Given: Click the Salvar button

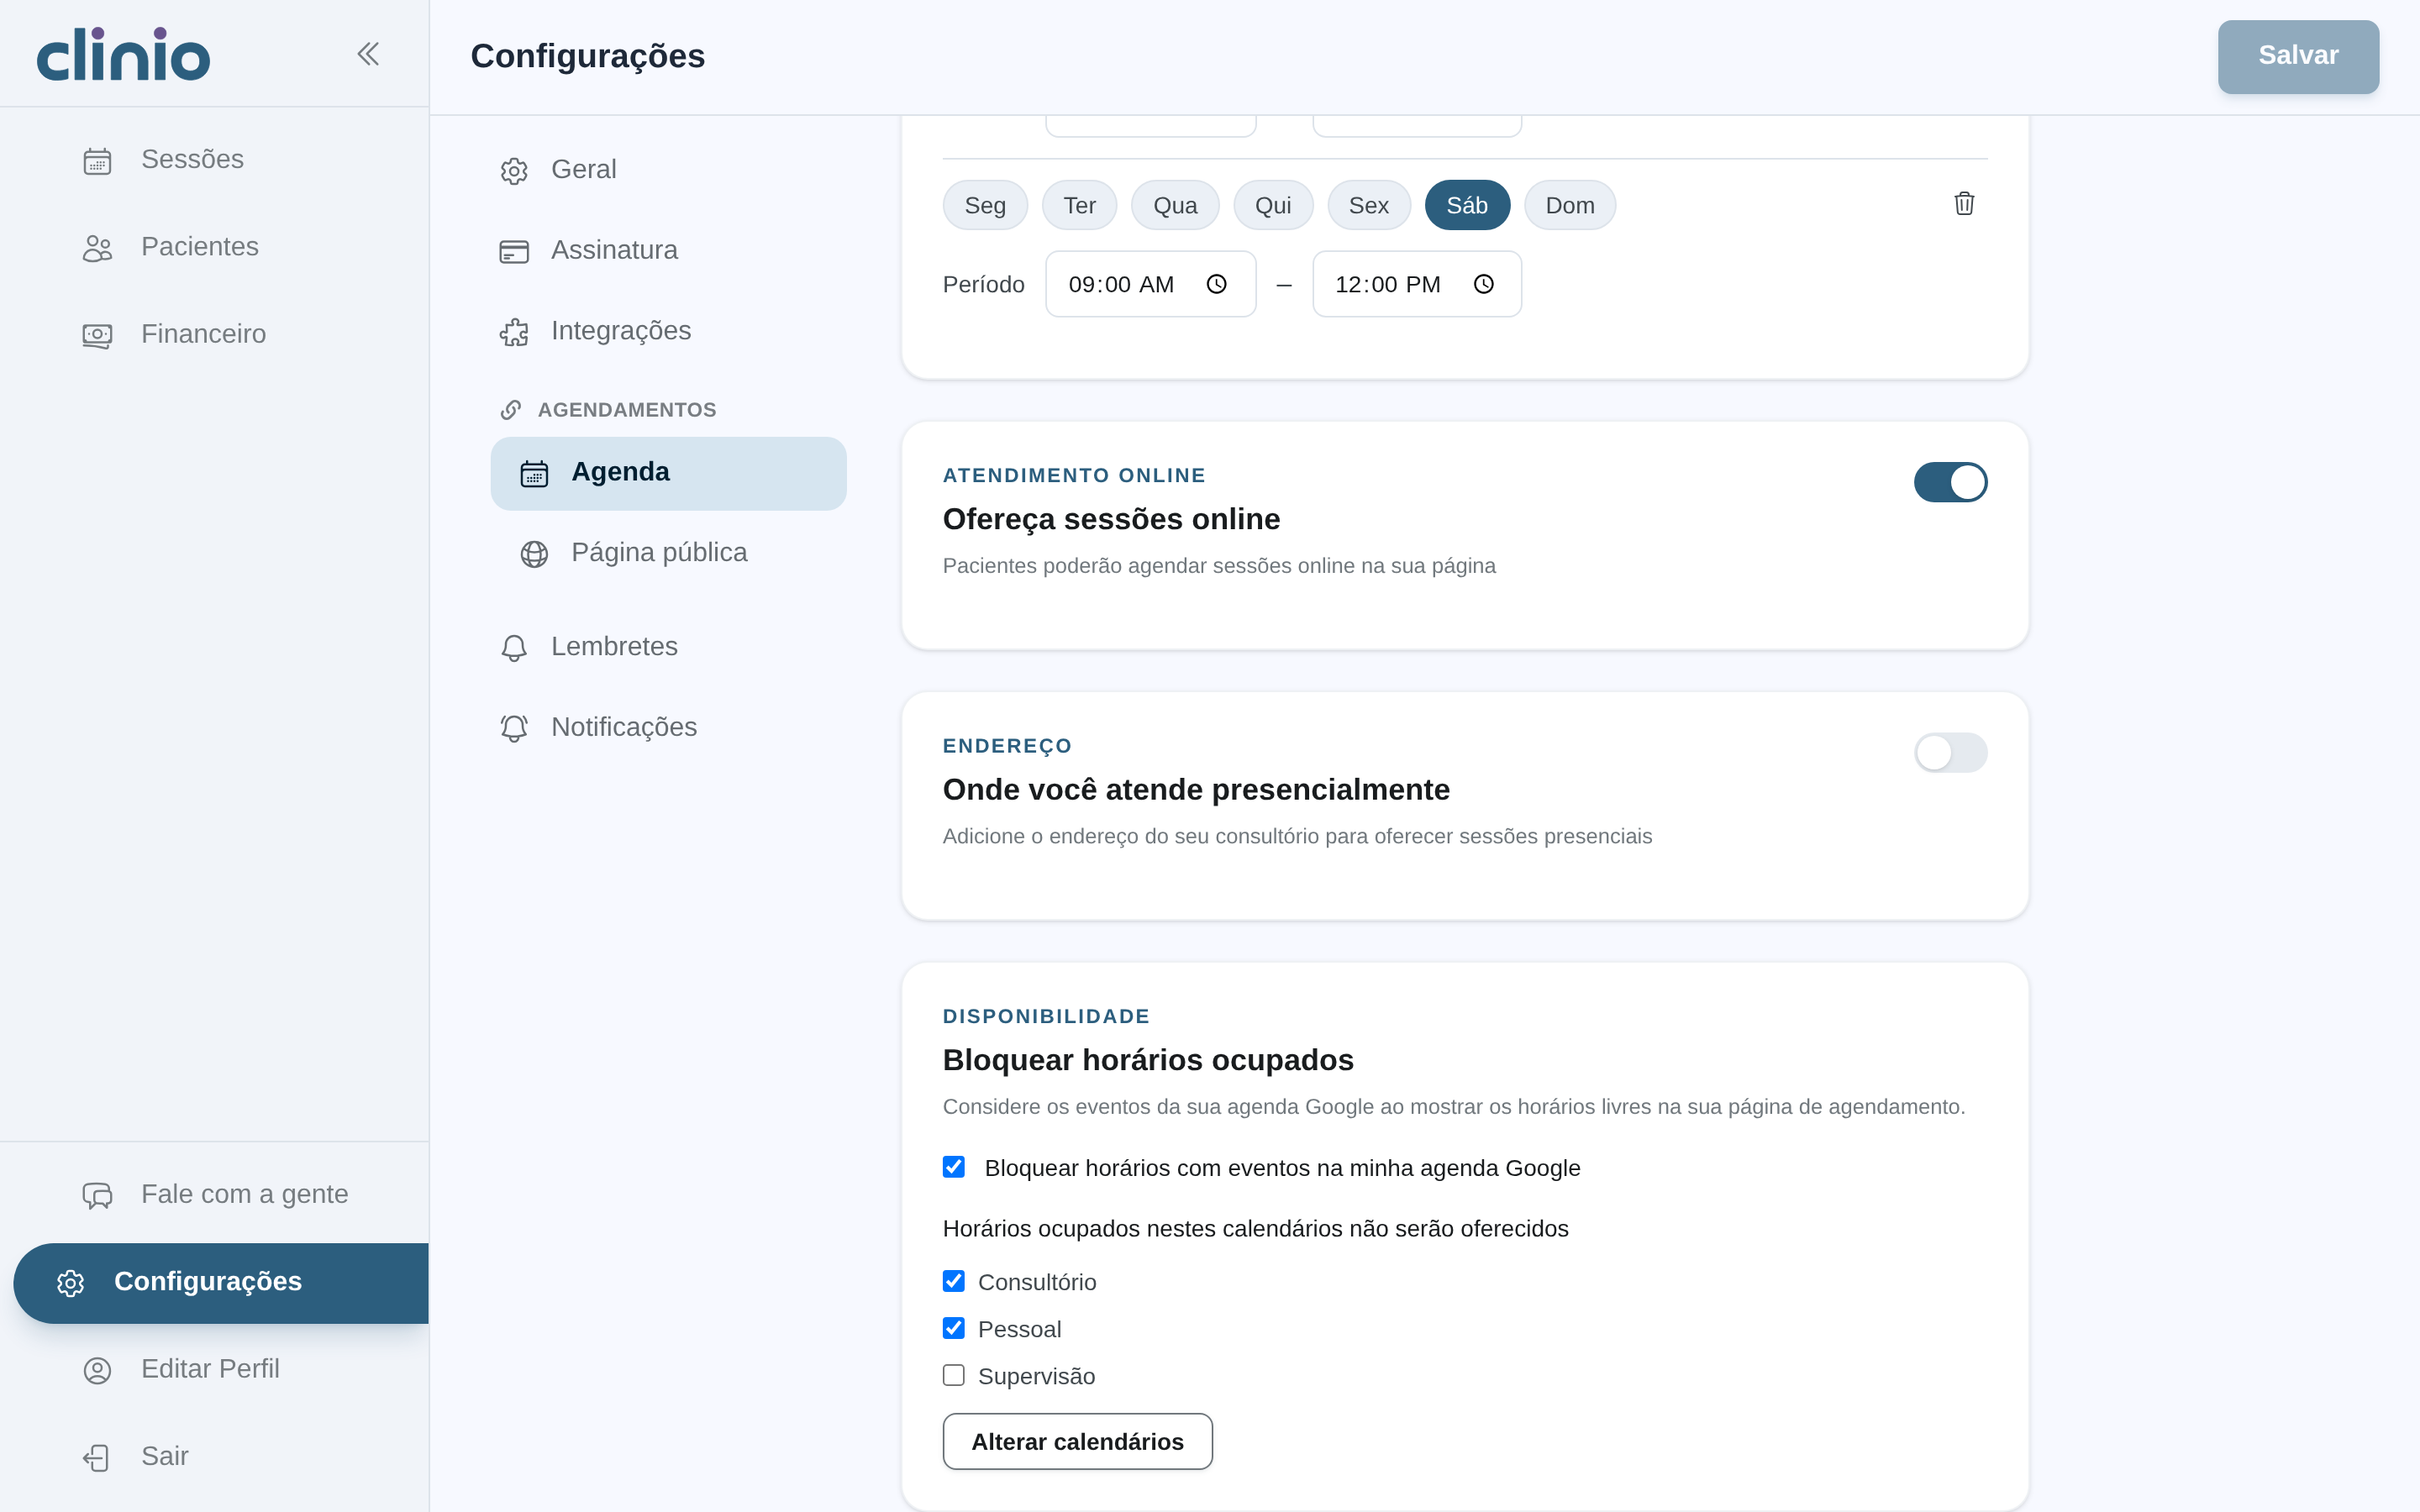Looking at the screenshot, I should pos(2298,56).
